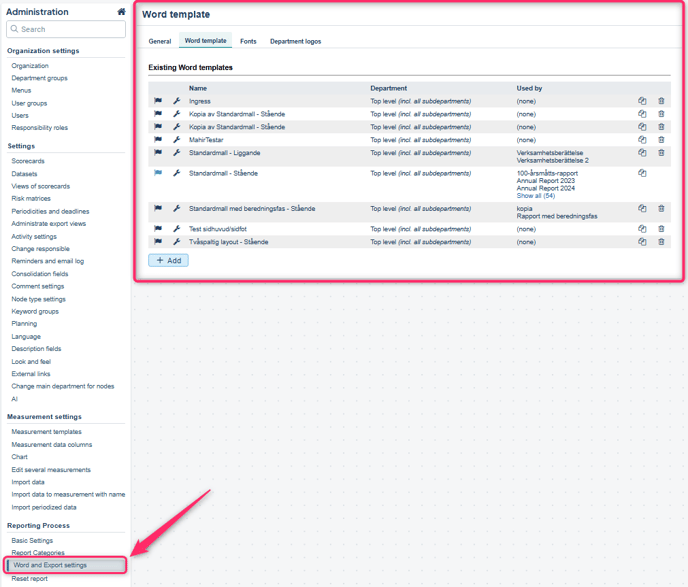Viewport: 688px width, 587px height.
Task: Delete the Tvåspaltig layout - Stående template
Action: pos(661,242)
